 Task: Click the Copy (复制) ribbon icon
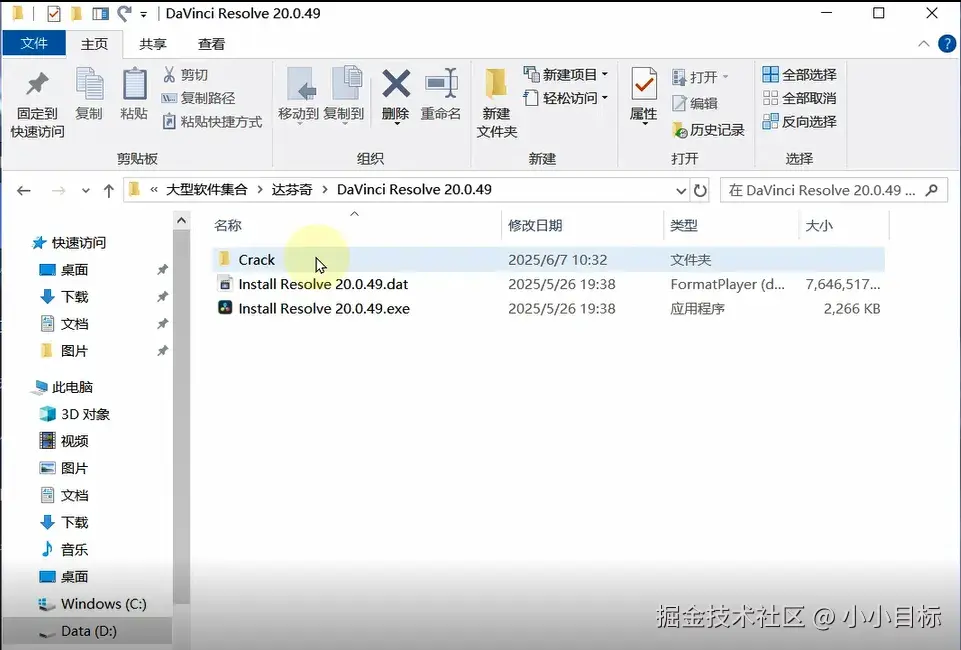point(89,84)
